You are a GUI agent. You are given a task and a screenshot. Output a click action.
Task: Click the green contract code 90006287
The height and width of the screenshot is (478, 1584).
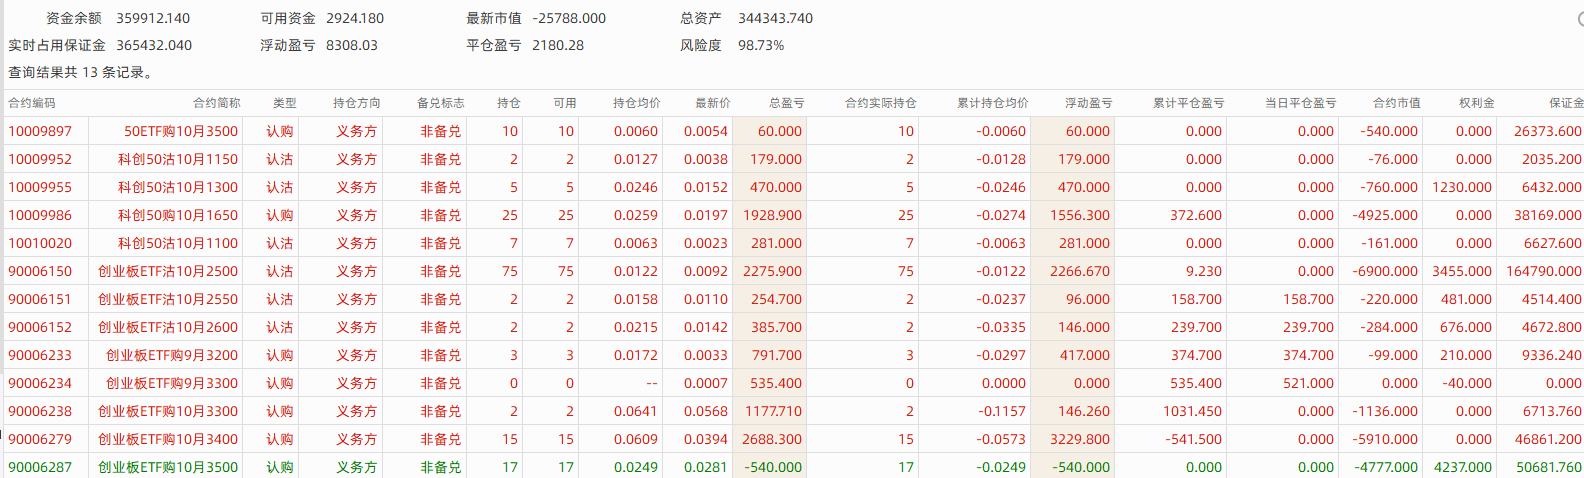40,467
